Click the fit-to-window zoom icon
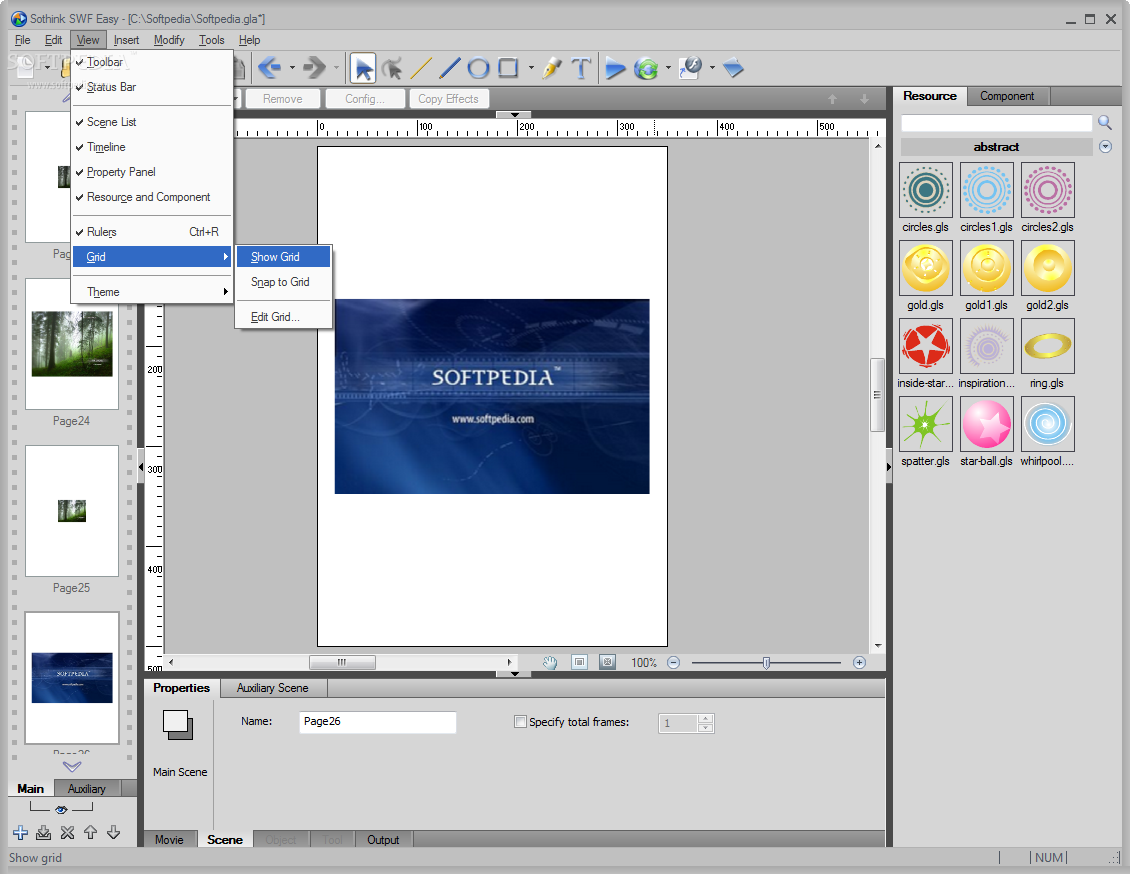The height and width of the screenshot is (874, 1130). pyautogui.click(x=579, y=661)
